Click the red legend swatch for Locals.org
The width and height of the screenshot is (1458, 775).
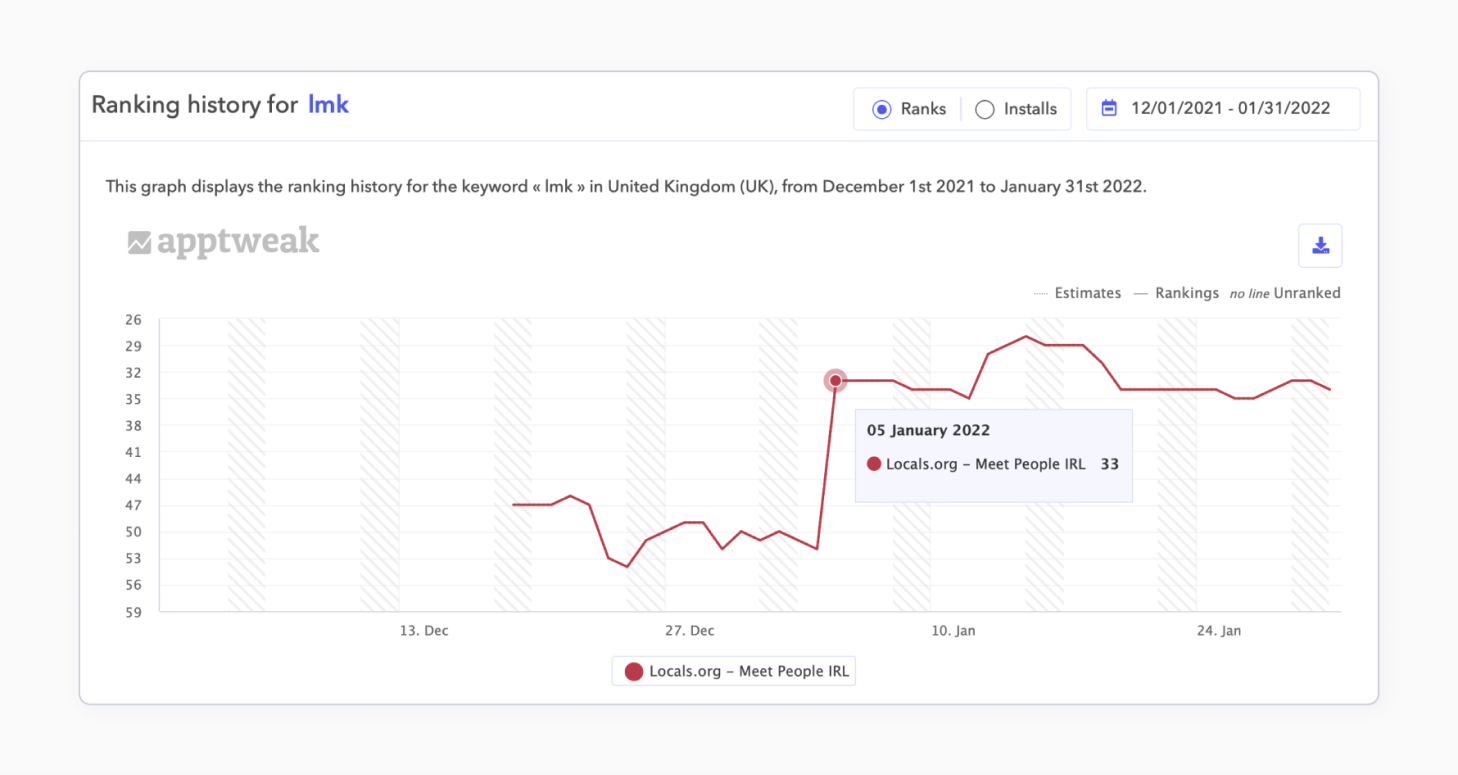pyautogui.click(x=633, y=671)
